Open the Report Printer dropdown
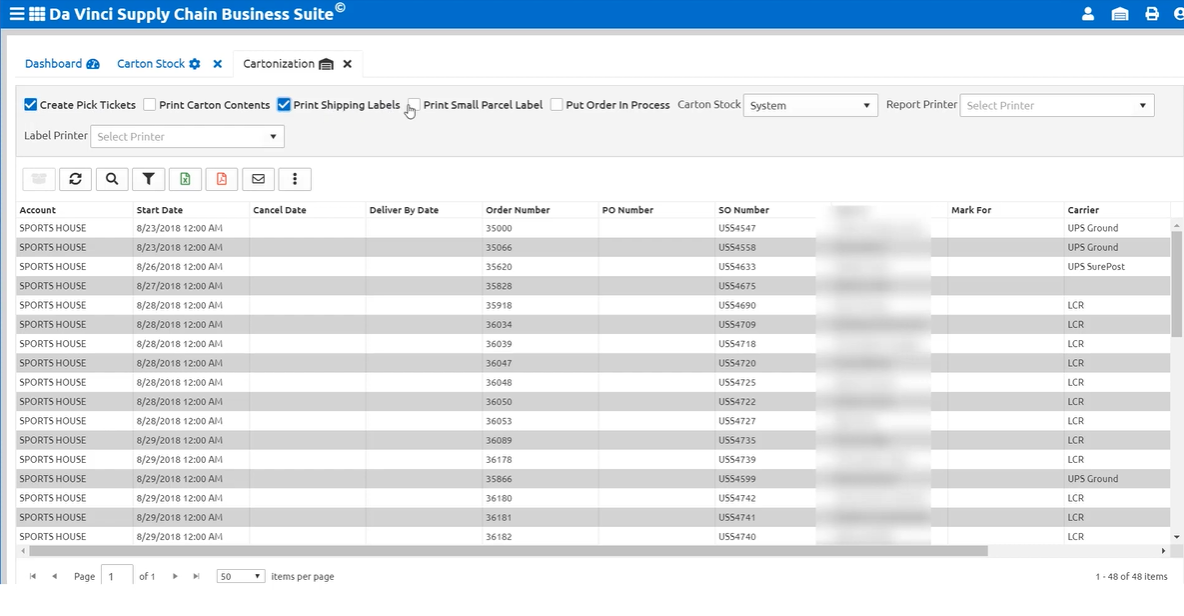 1056,105
